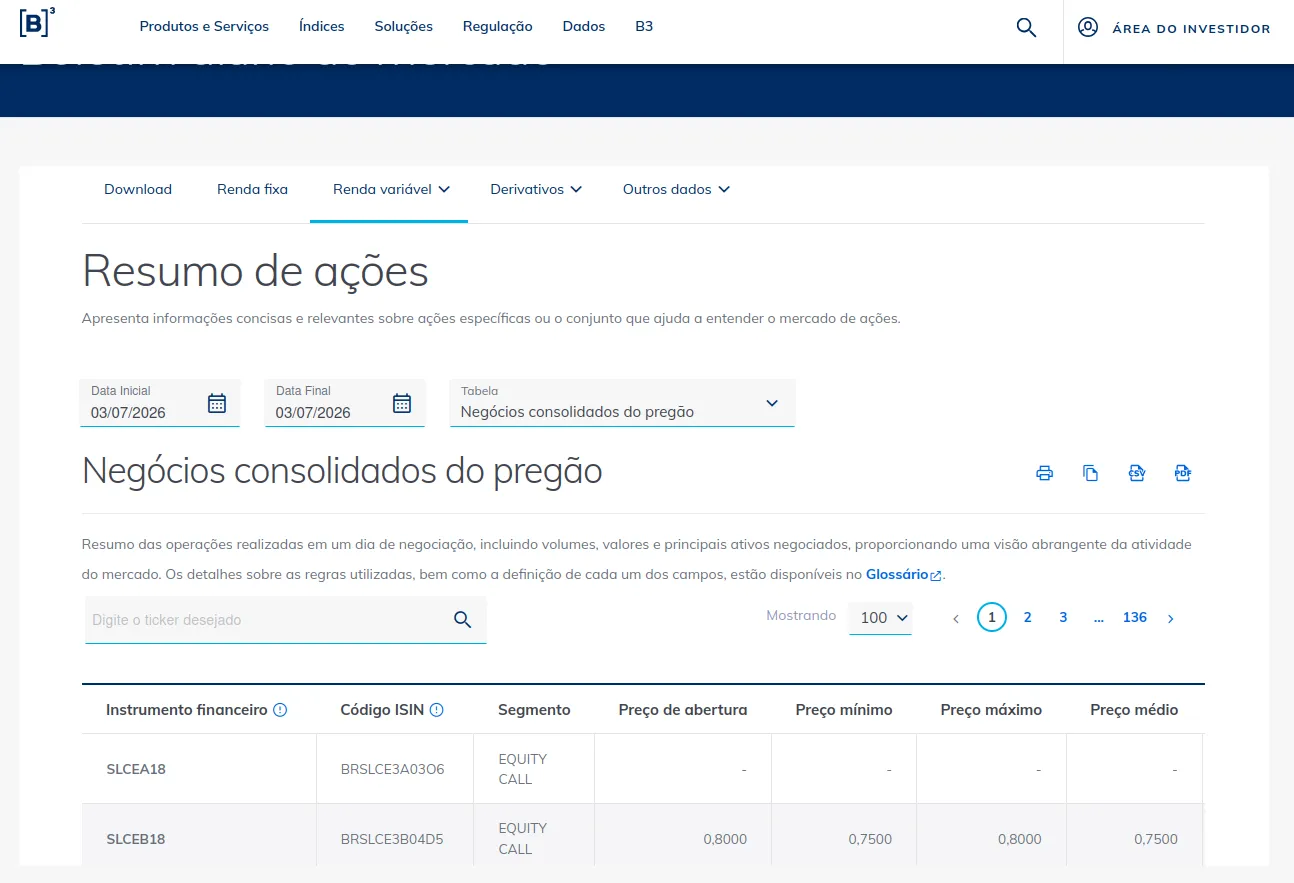Select the SLCEA18 instrument cell
The height and width of the screenshot is (883, 1294).
[x=199, y=769]
